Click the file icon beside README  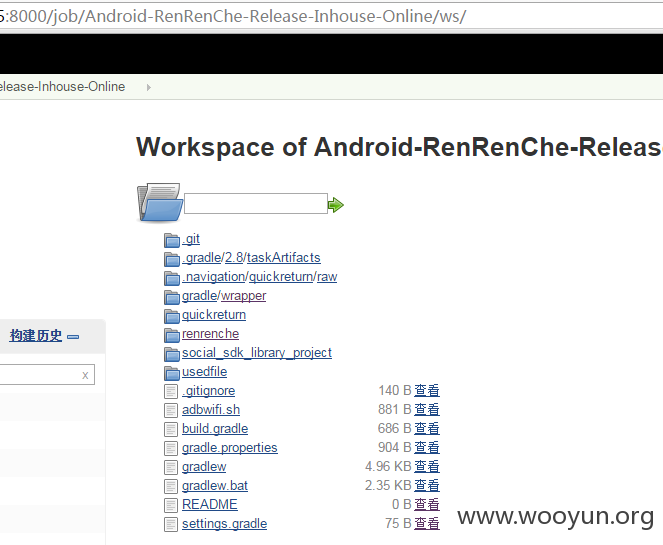[x=171, y=506]
